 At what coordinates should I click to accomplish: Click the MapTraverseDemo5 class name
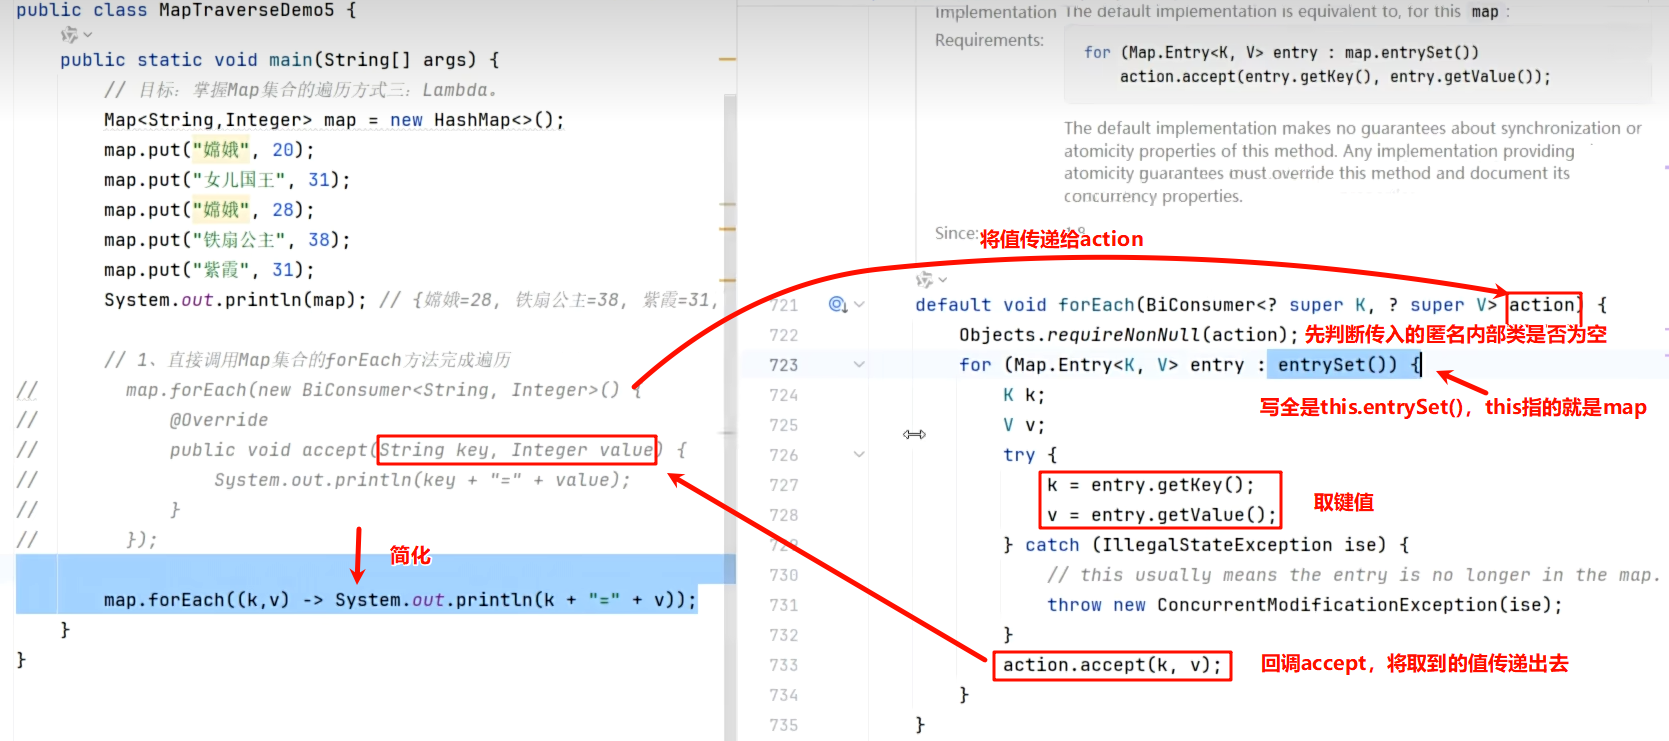coord(247,10)
